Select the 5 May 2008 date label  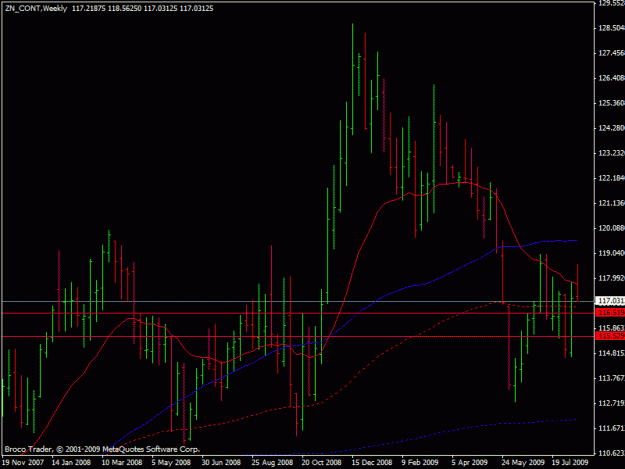coord(171,462)
